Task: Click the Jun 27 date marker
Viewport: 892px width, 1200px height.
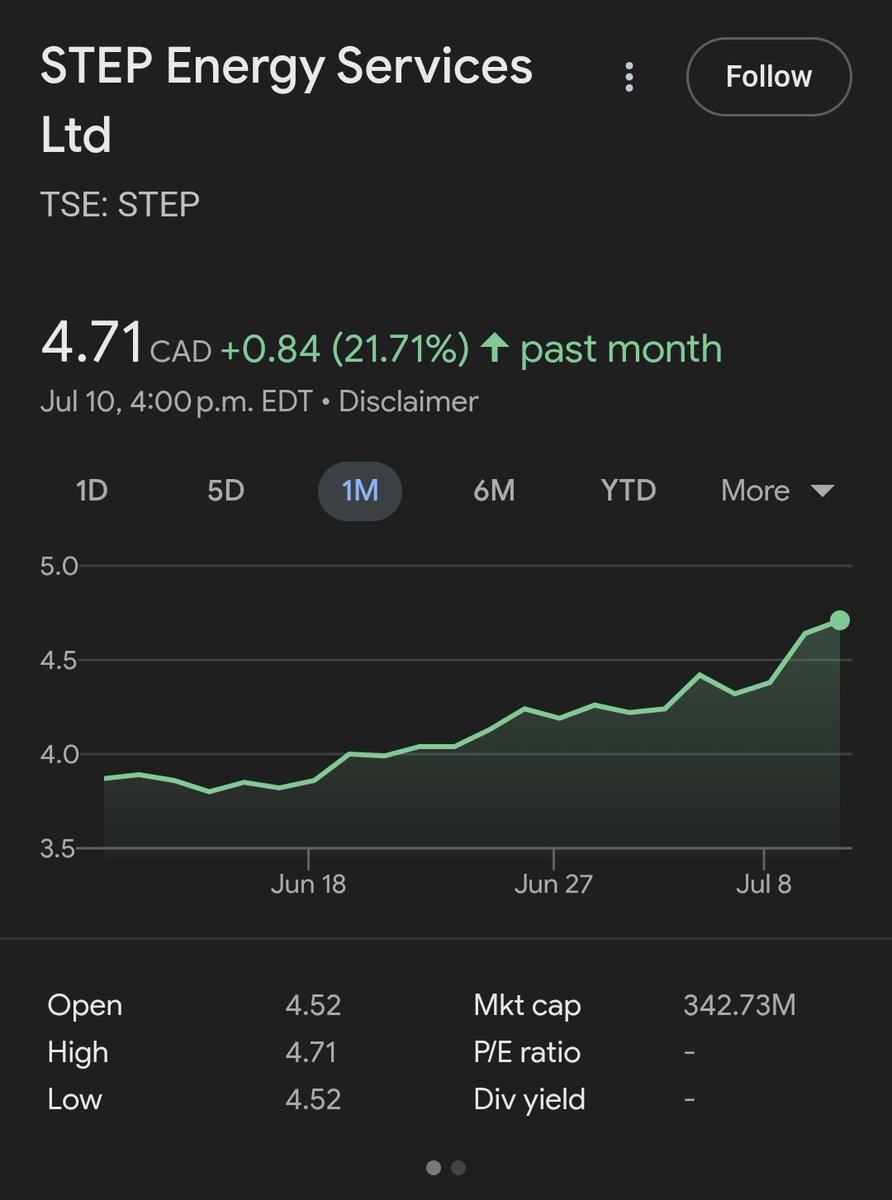Action: click(x=553, y=885)
